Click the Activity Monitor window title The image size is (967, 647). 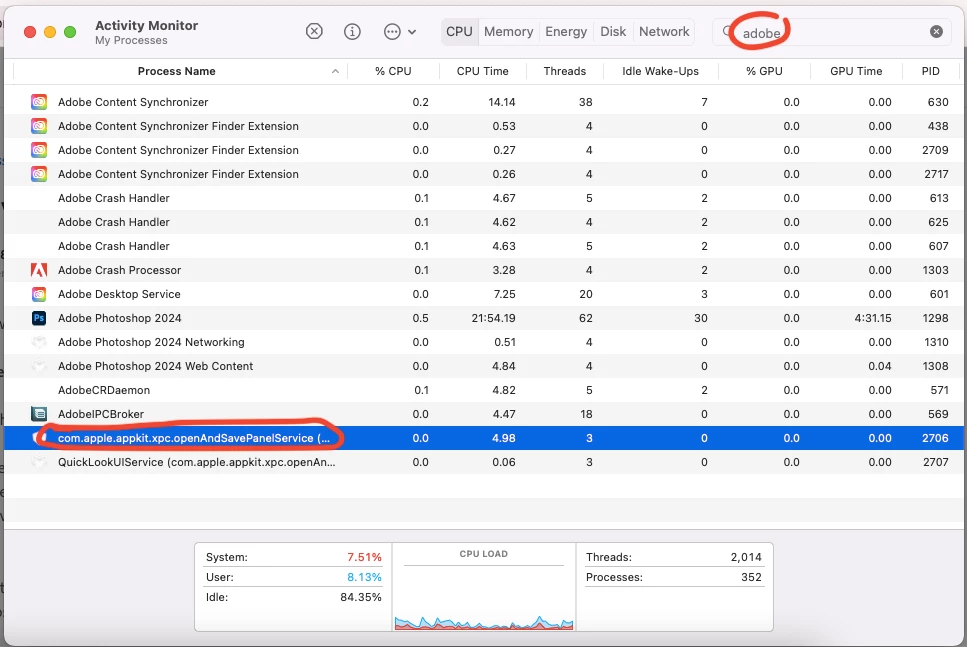[x=146, y=25]
